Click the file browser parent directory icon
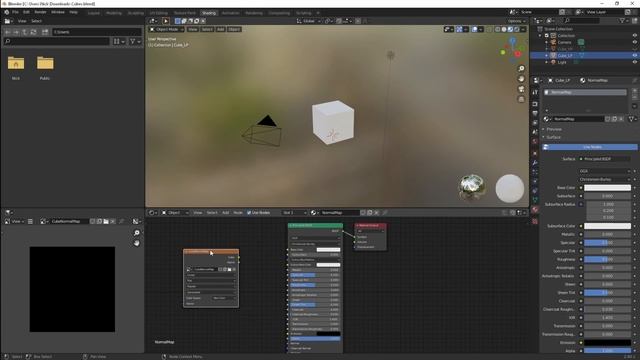 tap(24, 32)
